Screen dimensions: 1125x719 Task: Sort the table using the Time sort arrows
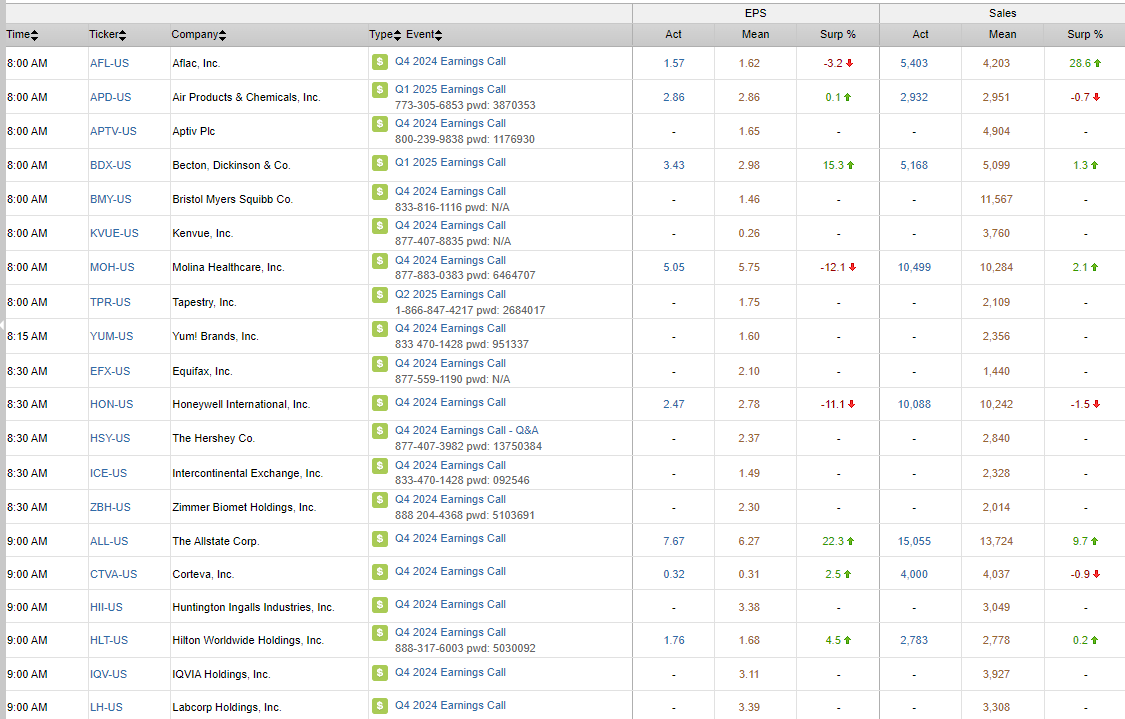(x=34, y=35)
